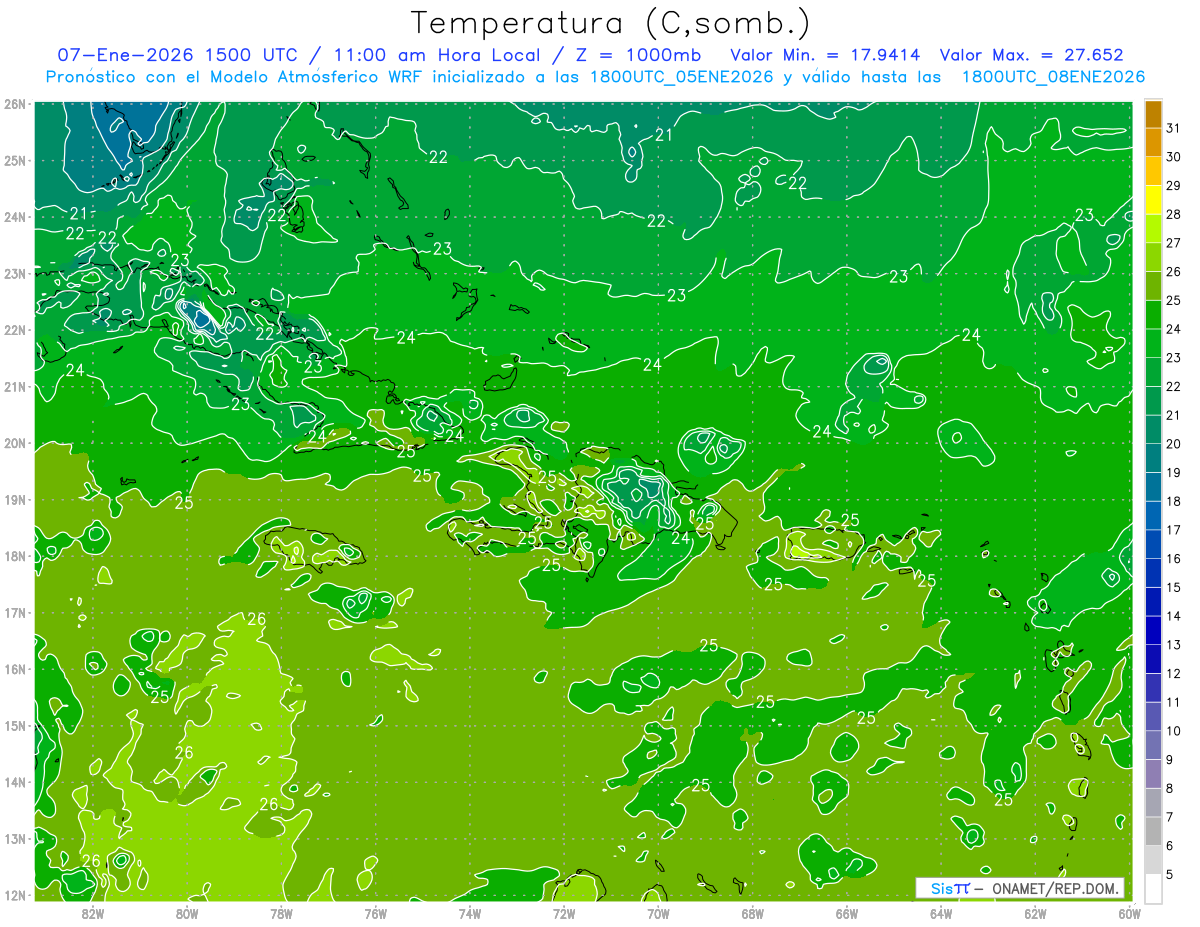This screenshot has width=1200, height=927.
Task: Pick the colorbar band between 27 and 28
Action: click(1153, 229)
